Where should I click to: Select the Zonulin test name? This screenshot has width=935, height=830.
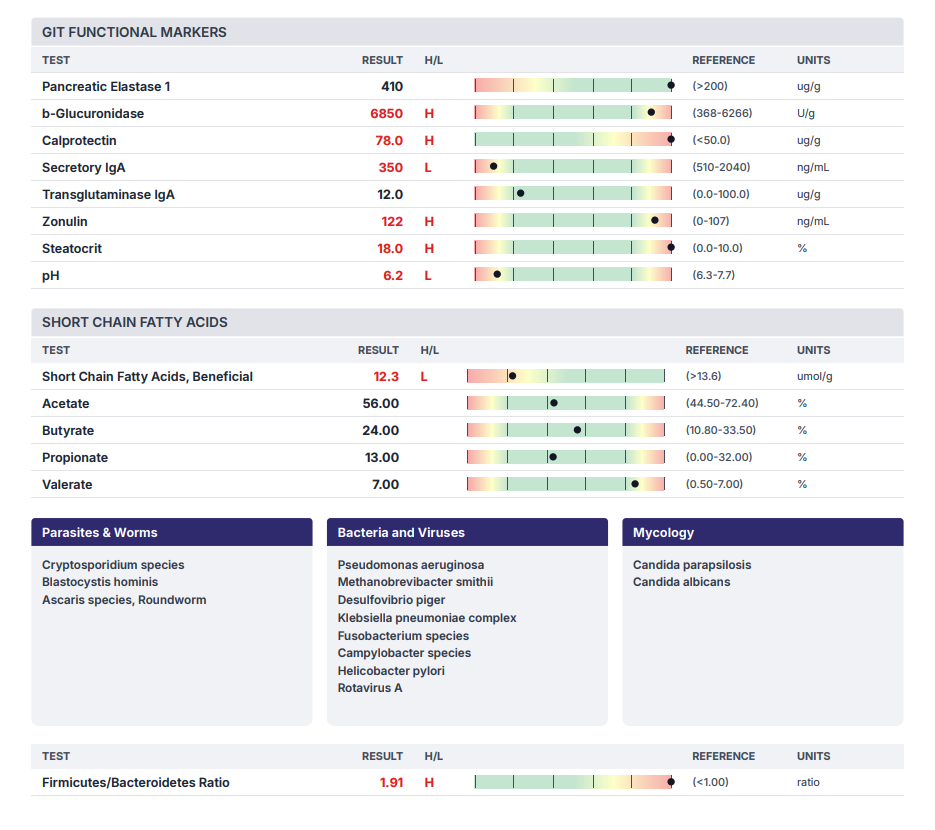(x=64, y=222)
